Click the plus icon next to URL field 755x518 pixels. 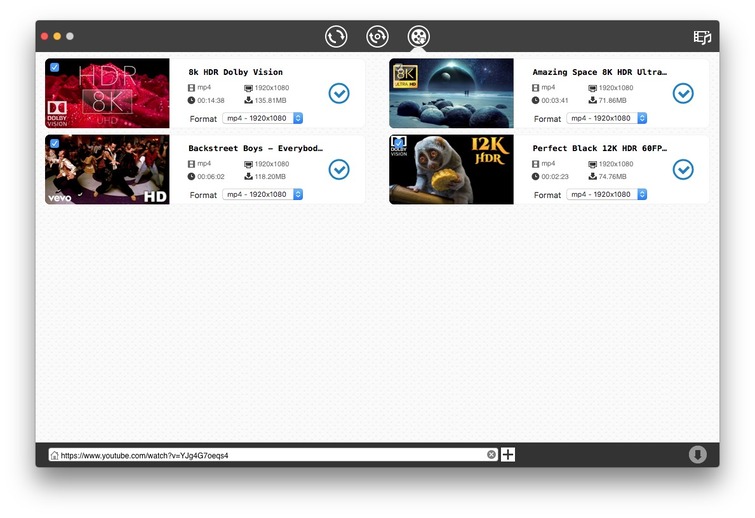click(x=508, y=455)
